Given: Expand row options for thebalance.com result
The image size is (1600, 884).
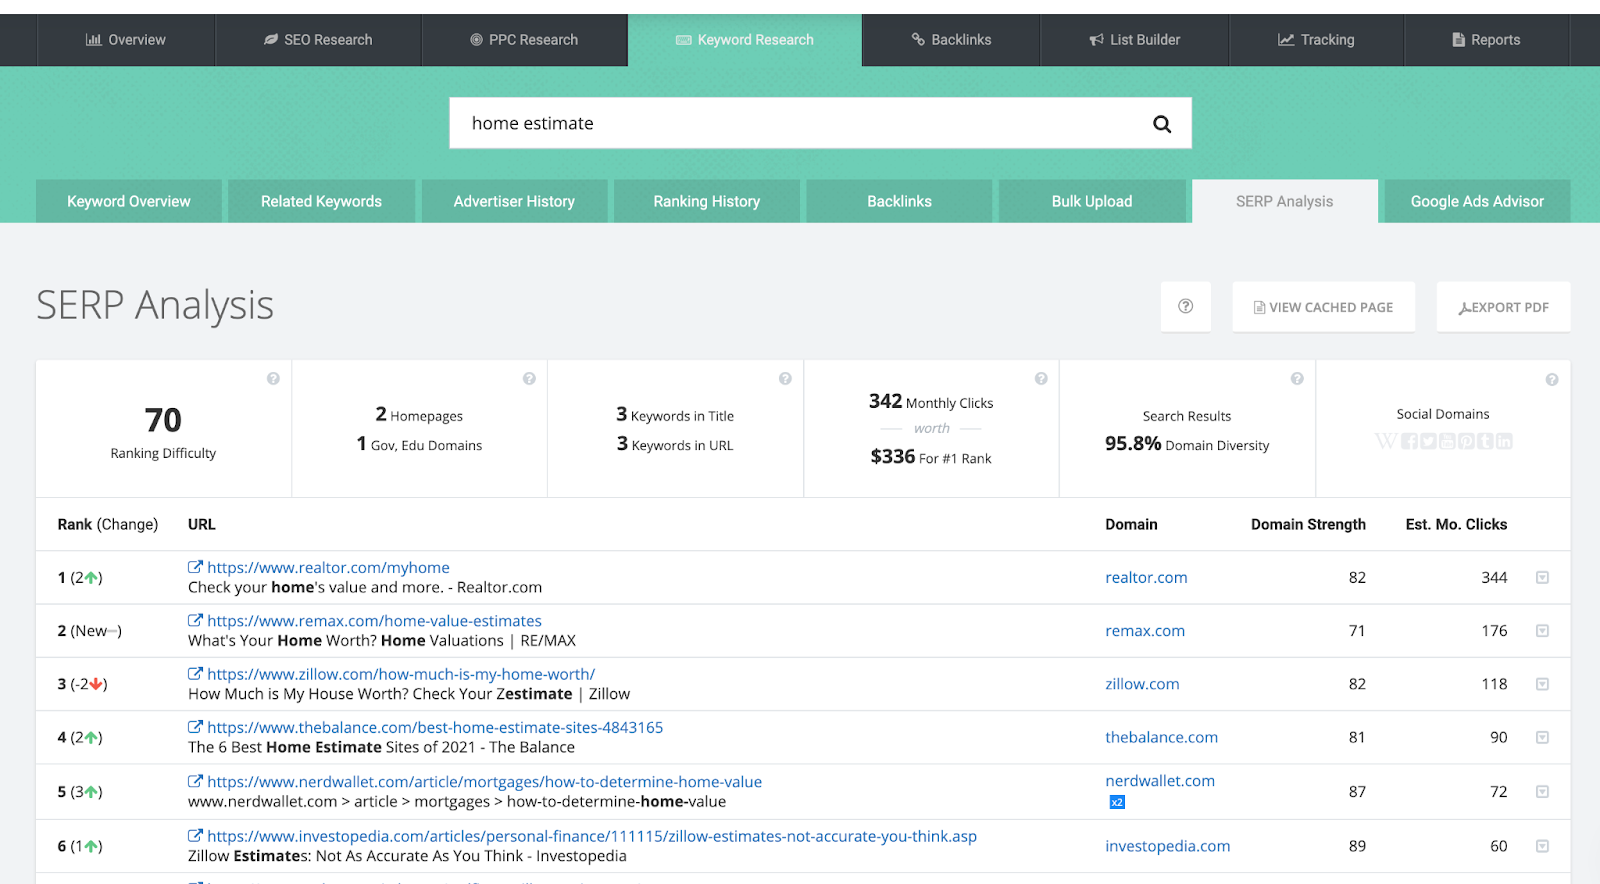Looking at the screenshot, I should [1542, 738].
